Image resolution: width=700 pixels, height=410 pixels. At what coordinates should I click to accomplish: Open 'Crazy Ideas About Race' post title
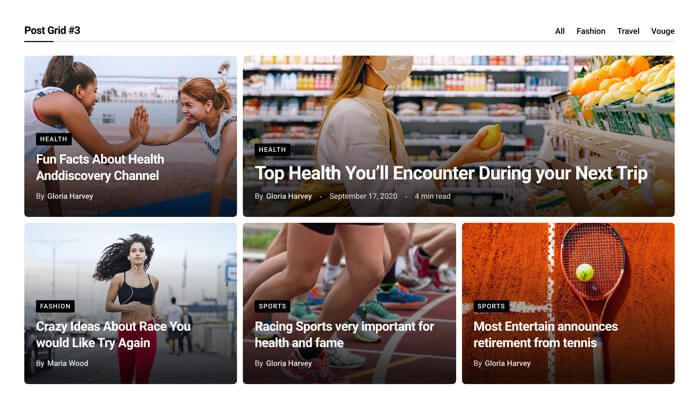pos(113,335)
